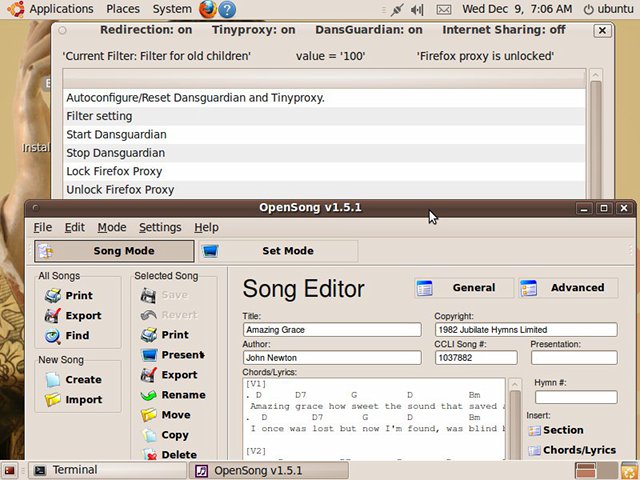Launch Firefox from the top panel

[207, 9]
